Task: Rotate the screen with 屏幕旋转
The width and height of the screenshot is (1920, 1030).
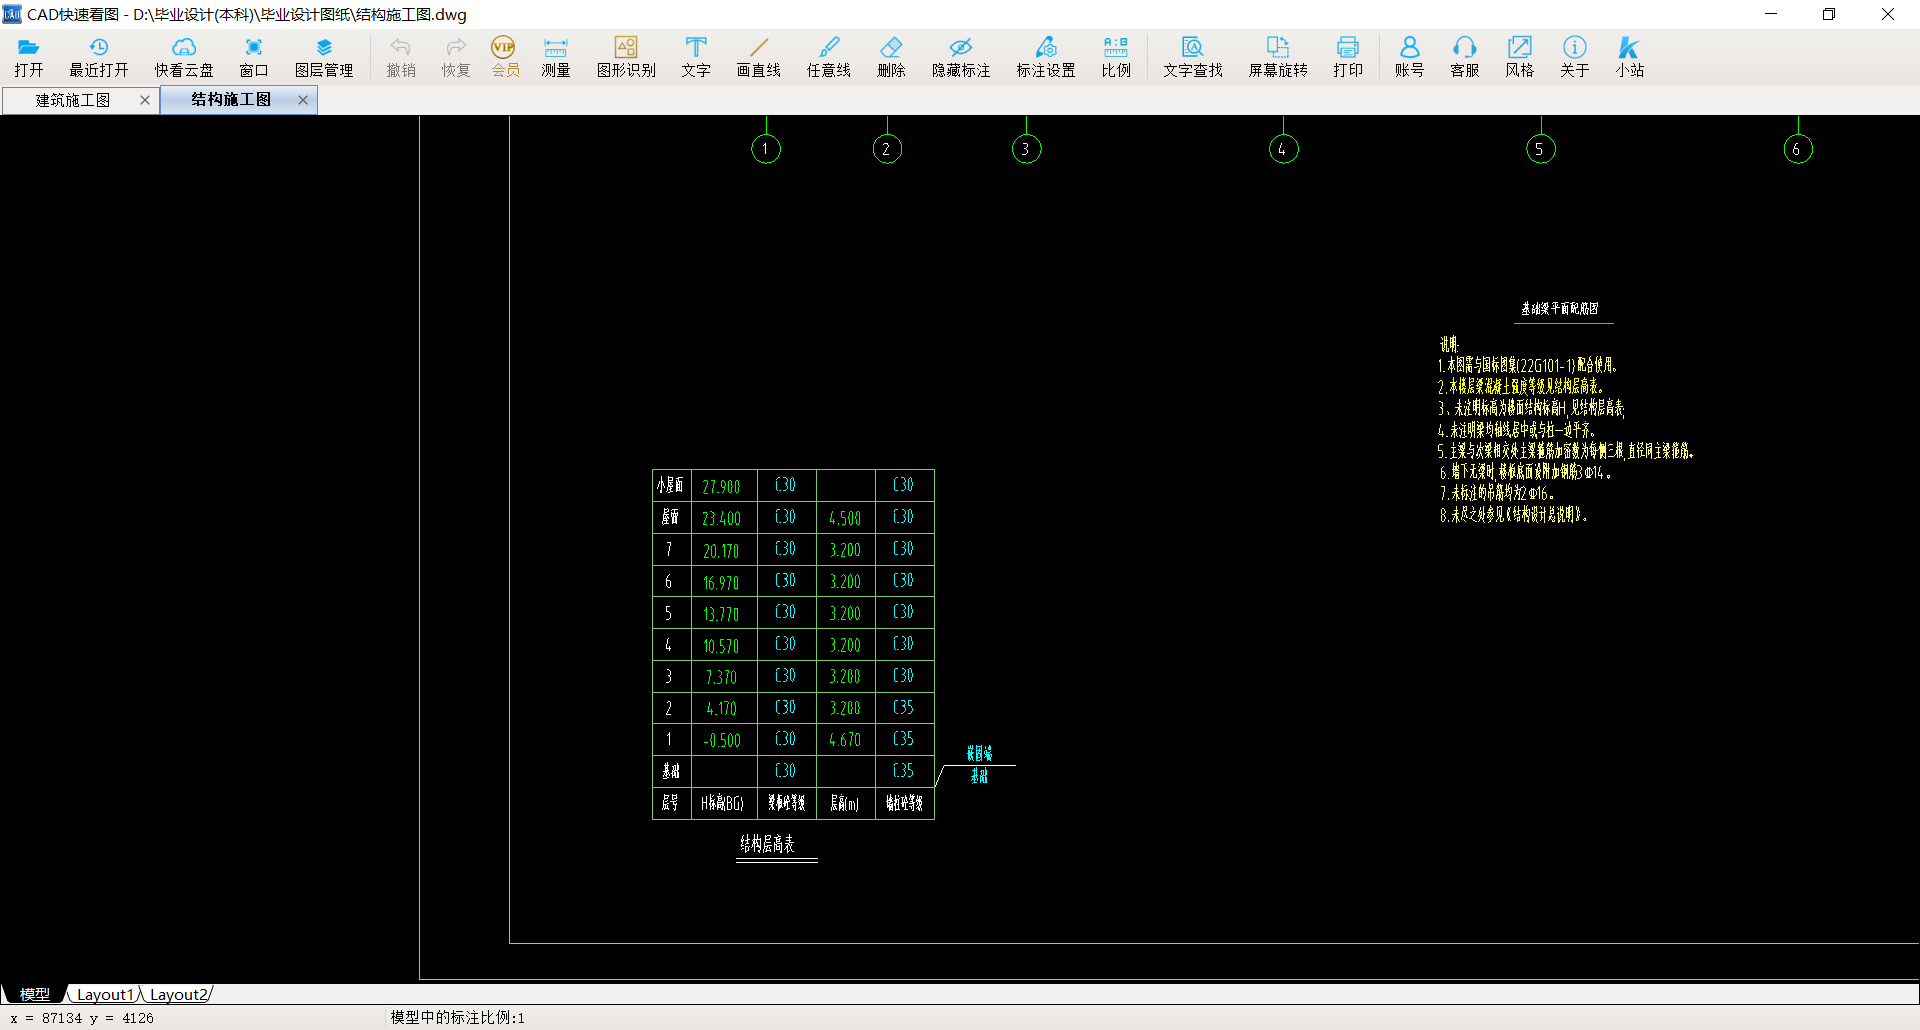Action: click(x=1277, y=56)
